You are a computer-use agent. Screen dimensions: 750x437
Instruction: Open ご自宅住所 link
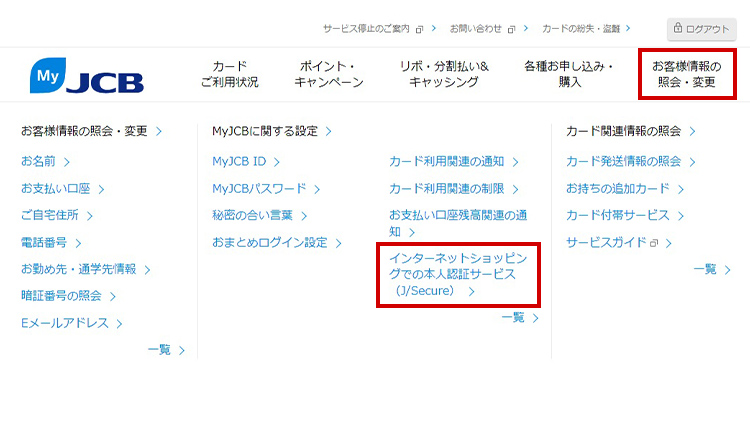click(50, 215)
